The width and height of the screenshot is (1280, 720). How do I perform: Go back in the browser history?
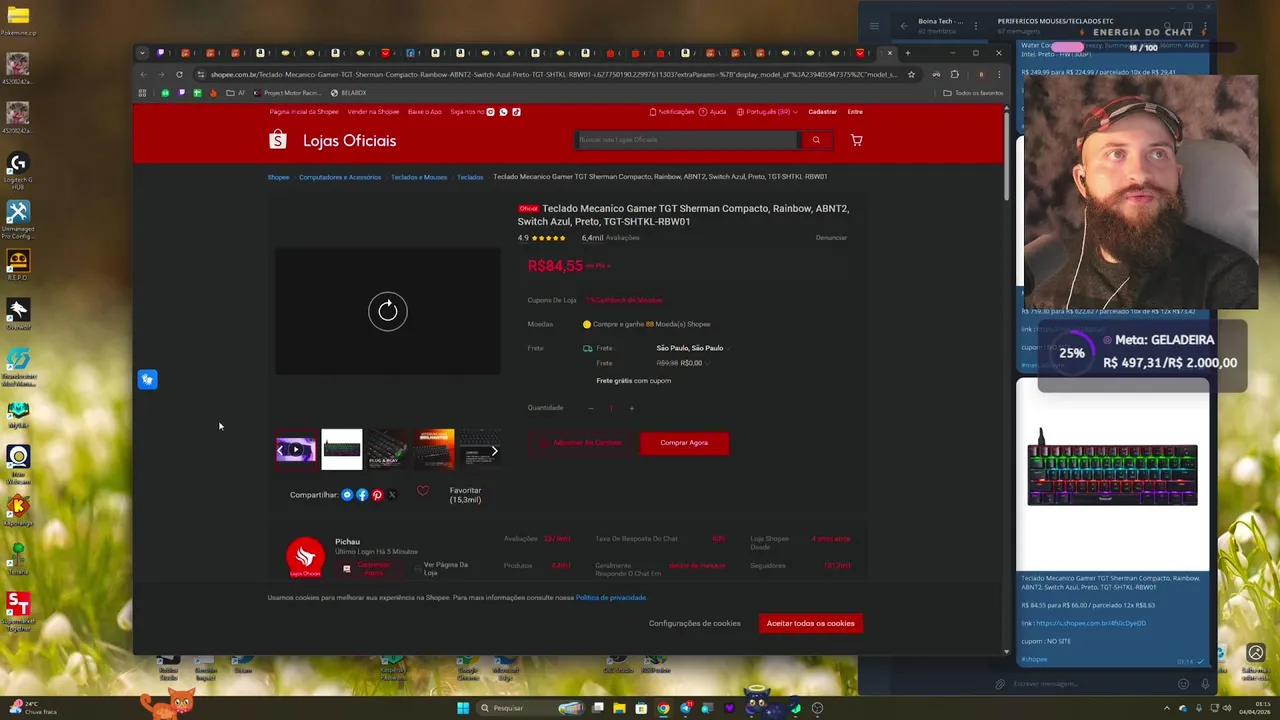coord(143,74)
